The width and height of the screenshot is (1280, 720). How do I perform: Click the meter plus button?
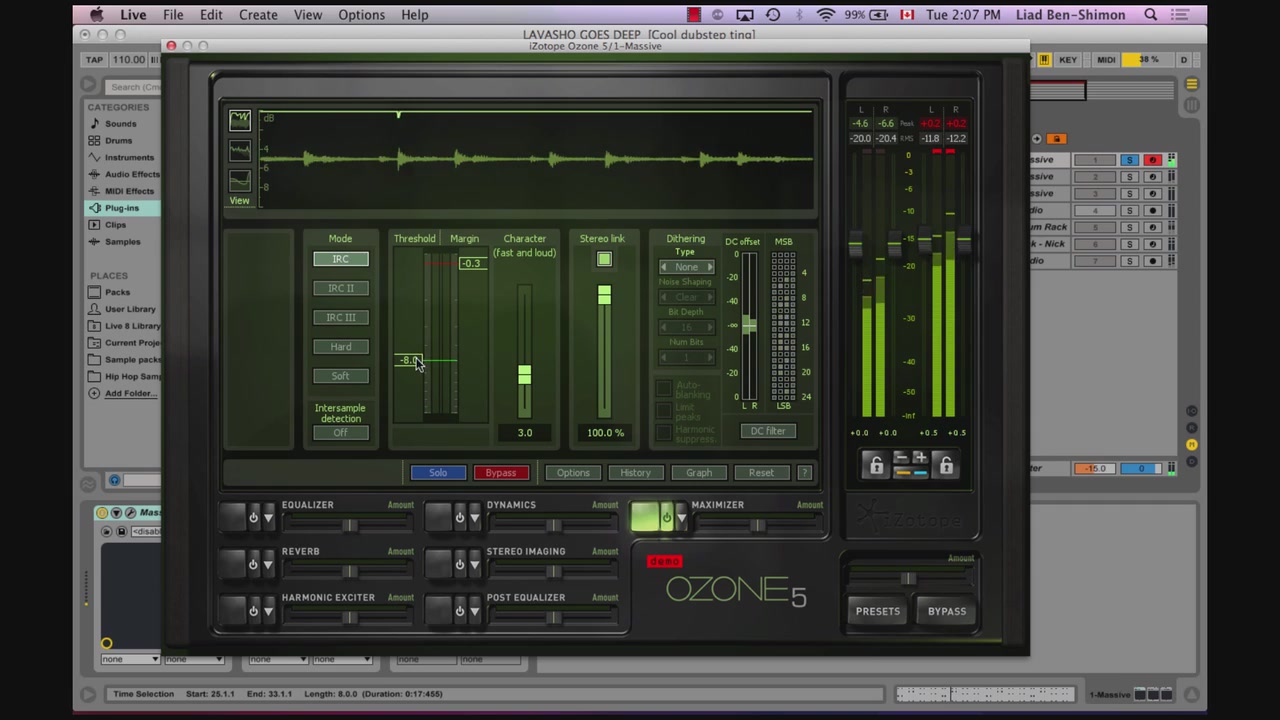click(920, 459)
